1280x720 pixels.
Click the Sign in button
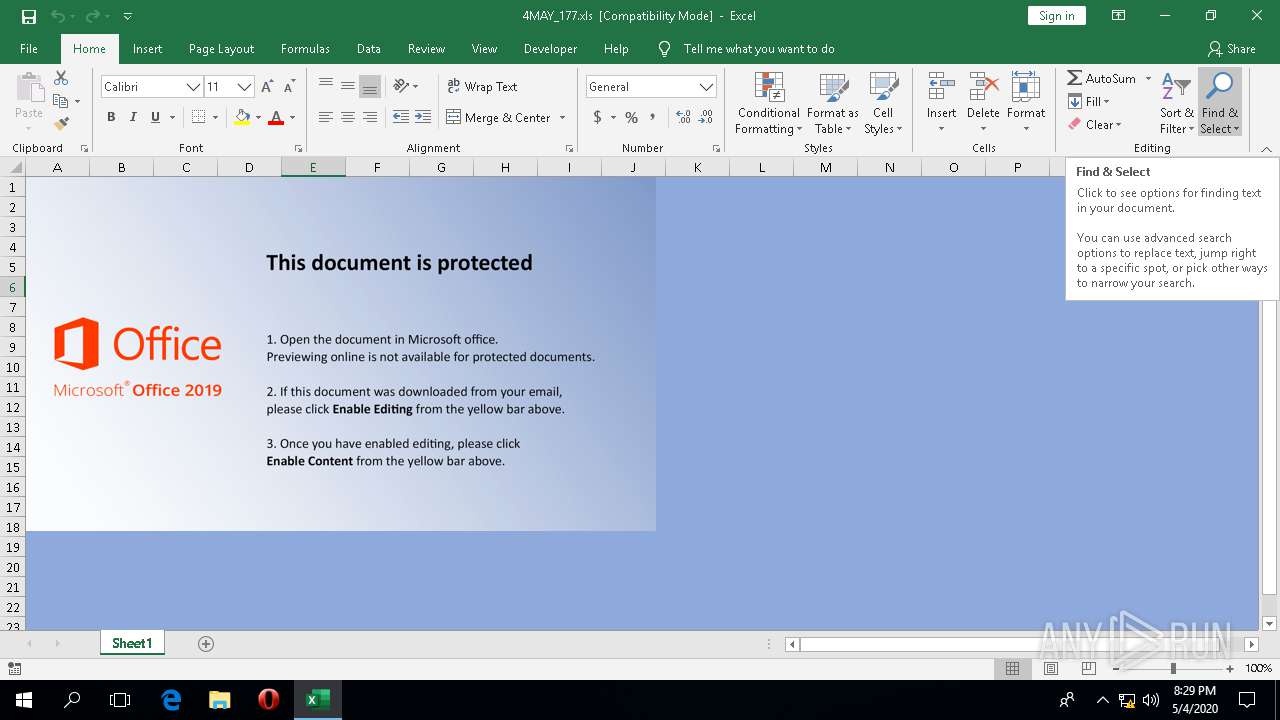point(1056,16)
